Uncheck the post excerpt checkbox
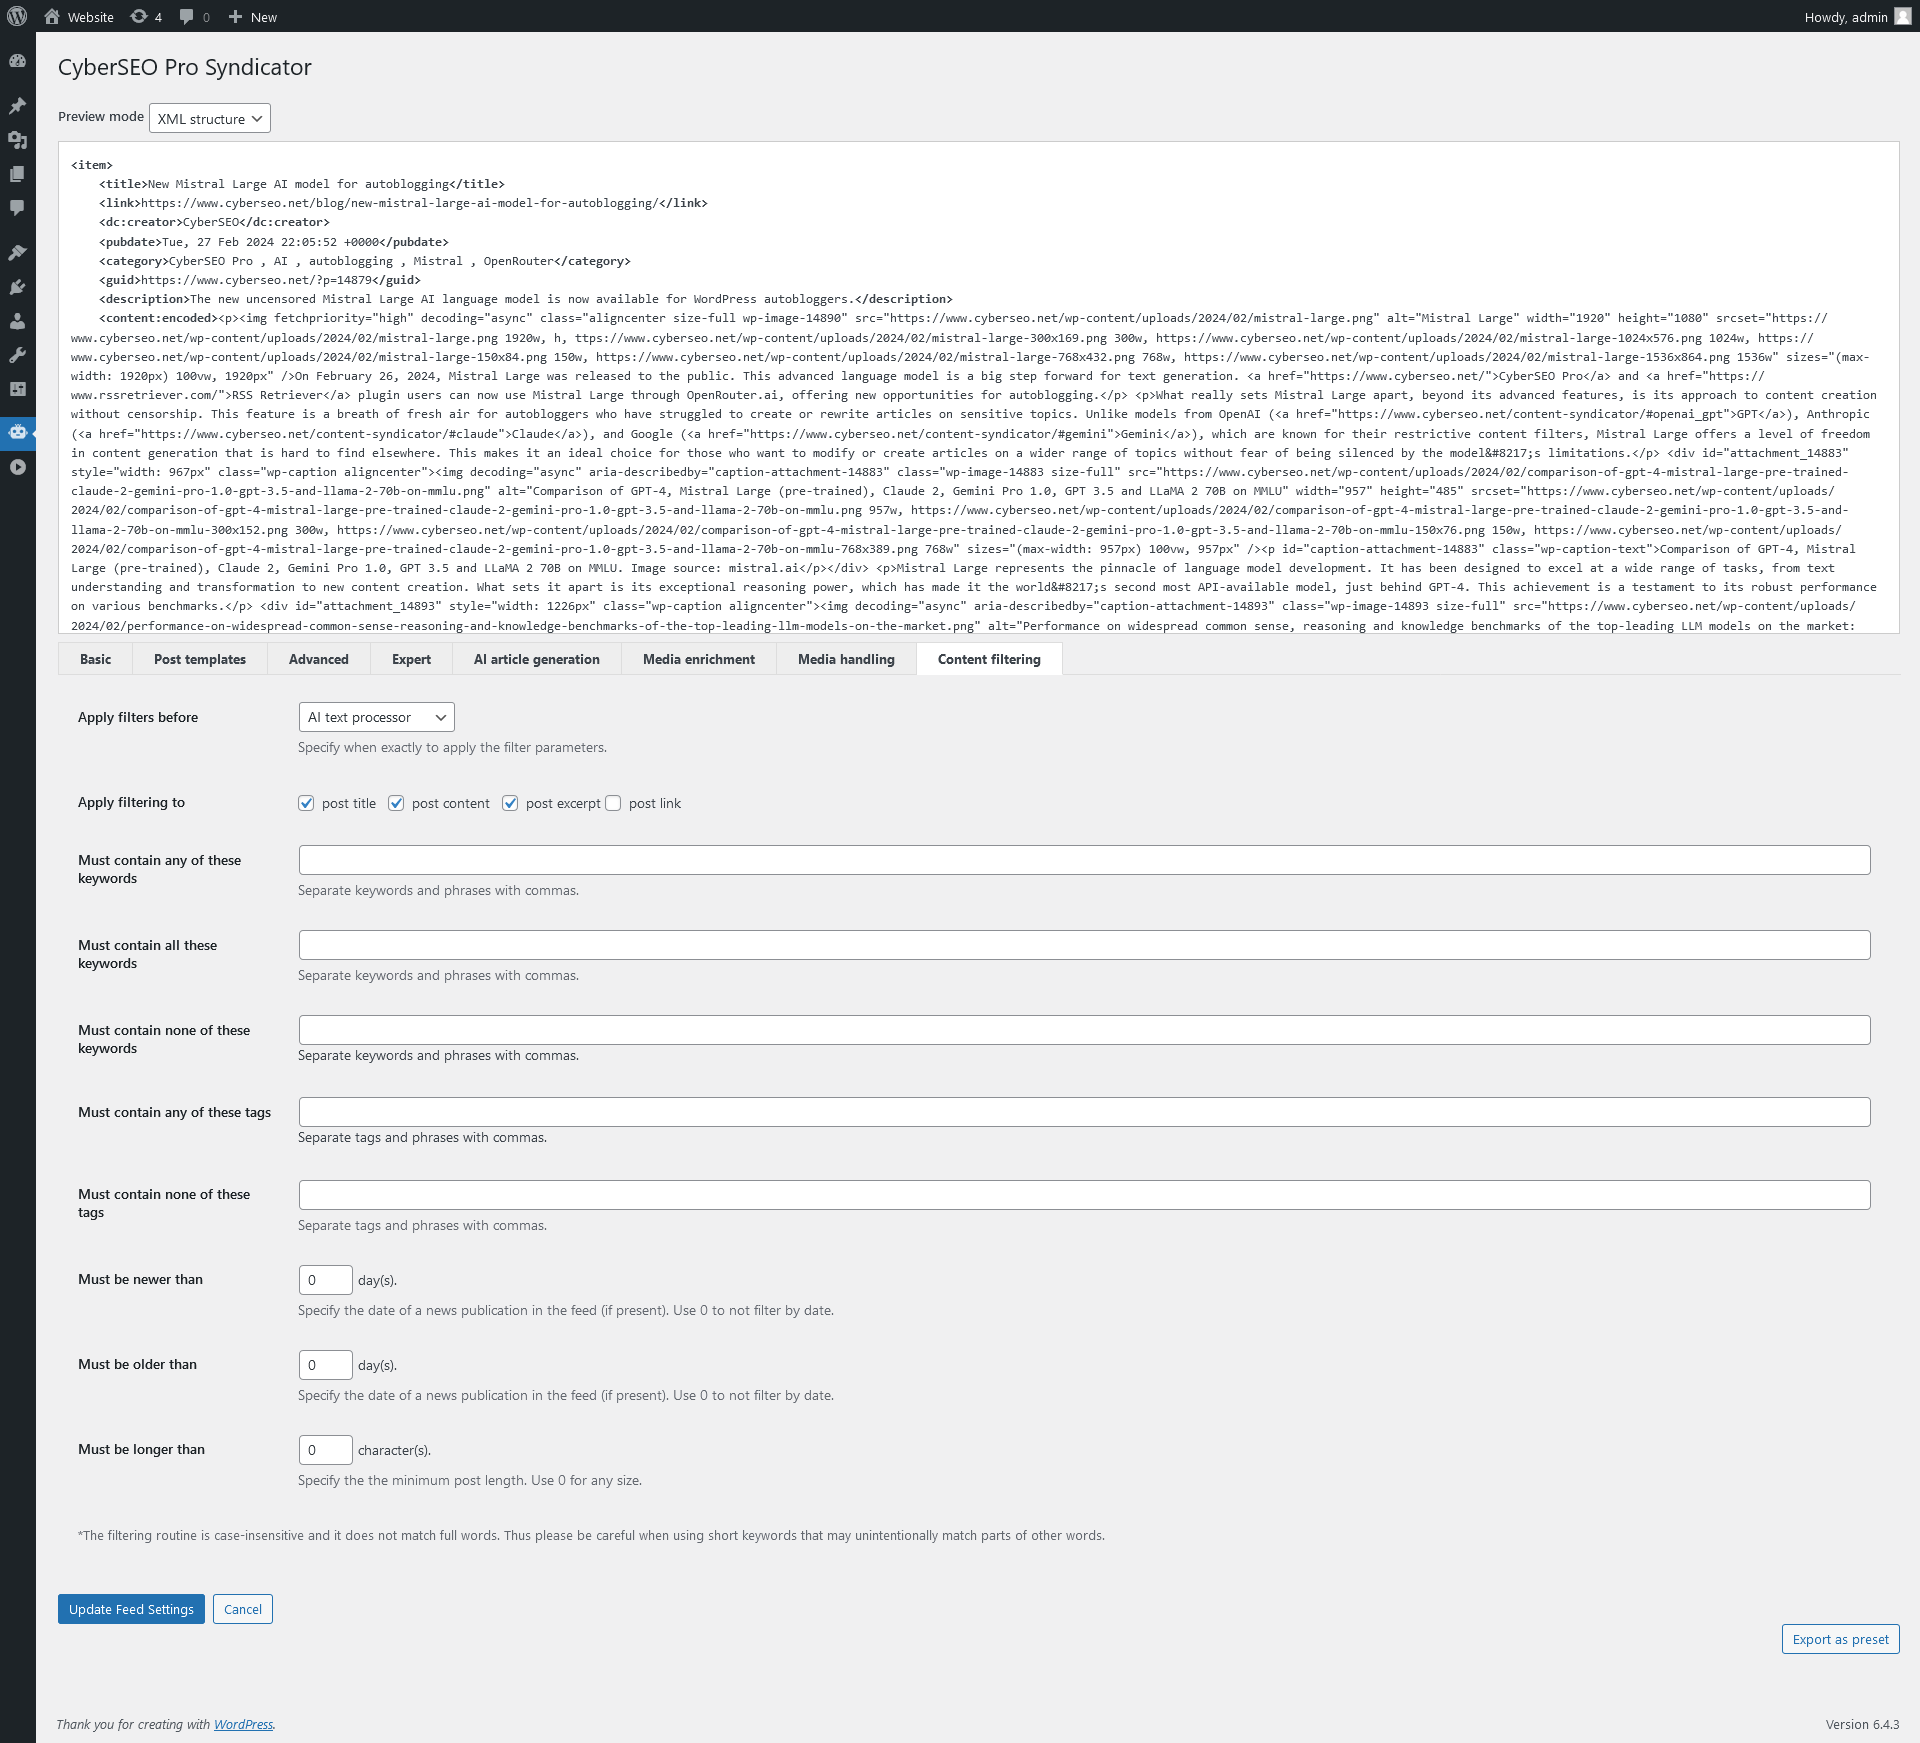This screenshot has height=1743, width=1920. point(510,803)
